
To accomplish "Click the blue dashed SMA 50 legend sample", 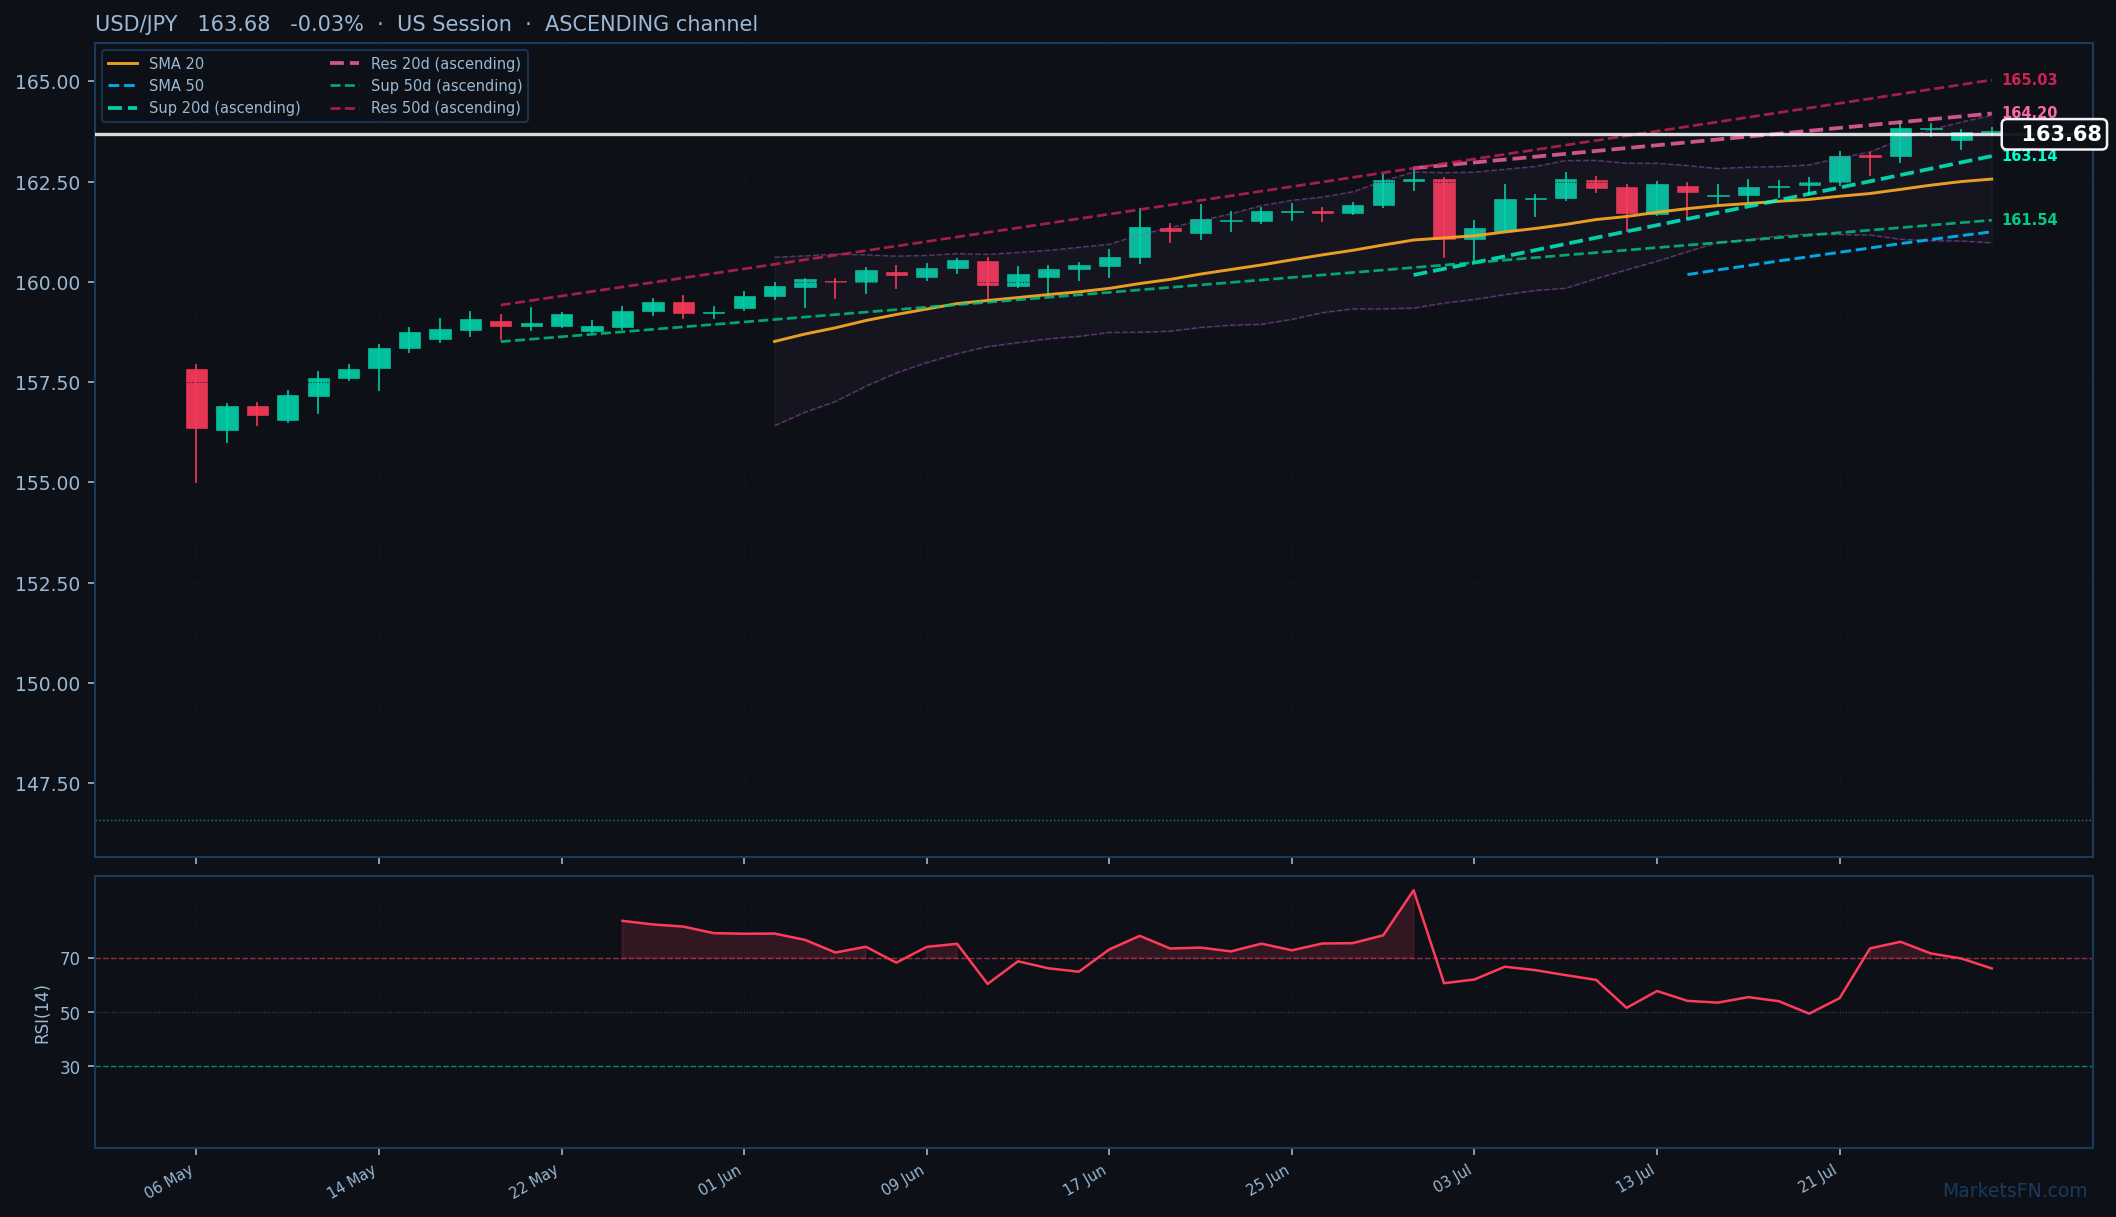I will coord(123,86).
